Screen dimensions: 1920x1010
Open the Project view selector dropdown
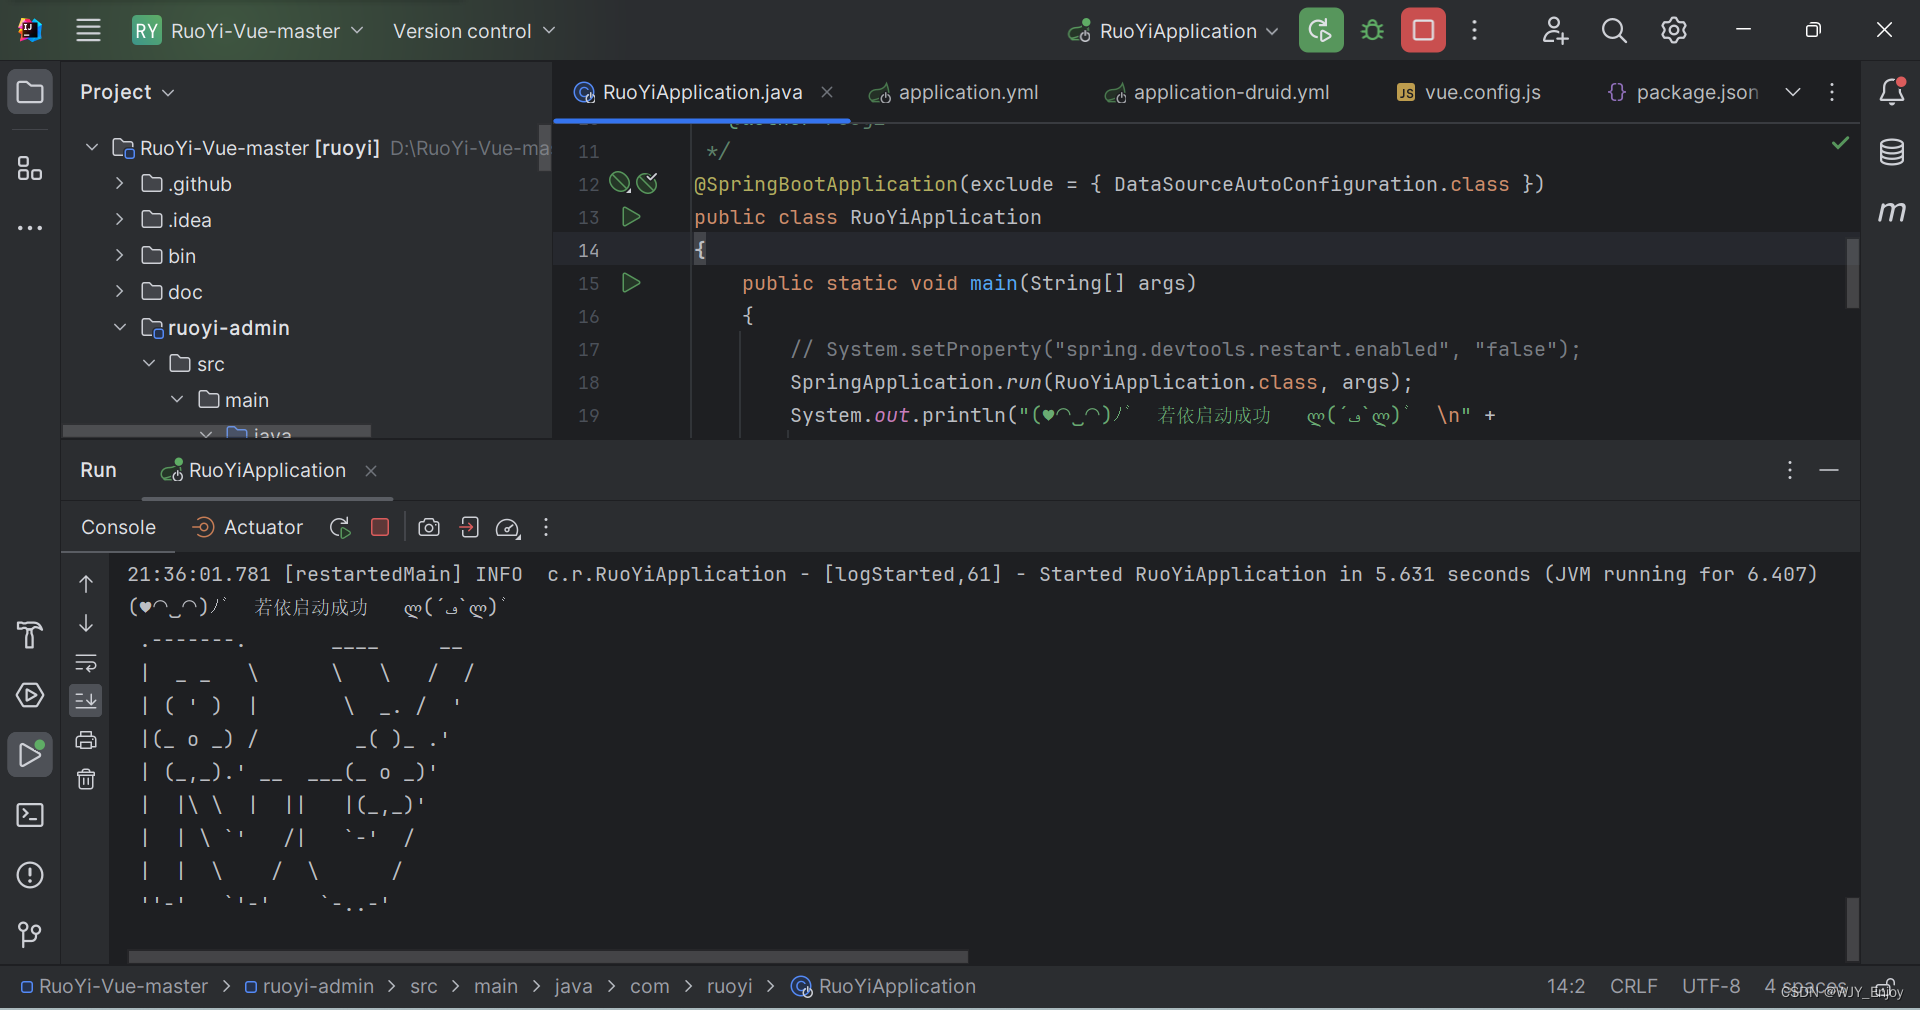(x=128, y=92)
